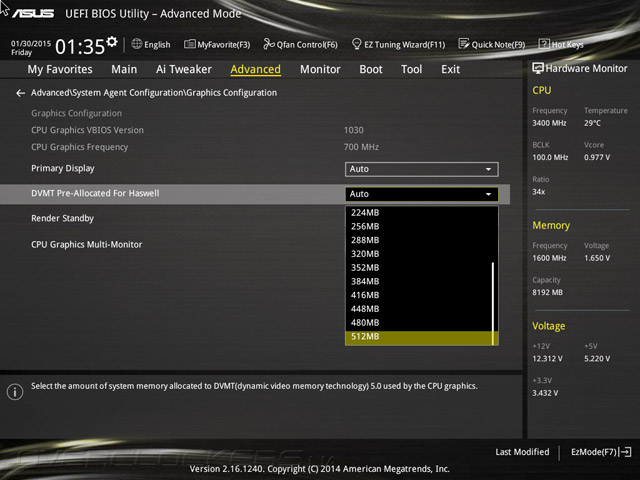Click the English language button
Image resolution: width=640 pixels, height=480 pixels.
(x=151, y=44)
